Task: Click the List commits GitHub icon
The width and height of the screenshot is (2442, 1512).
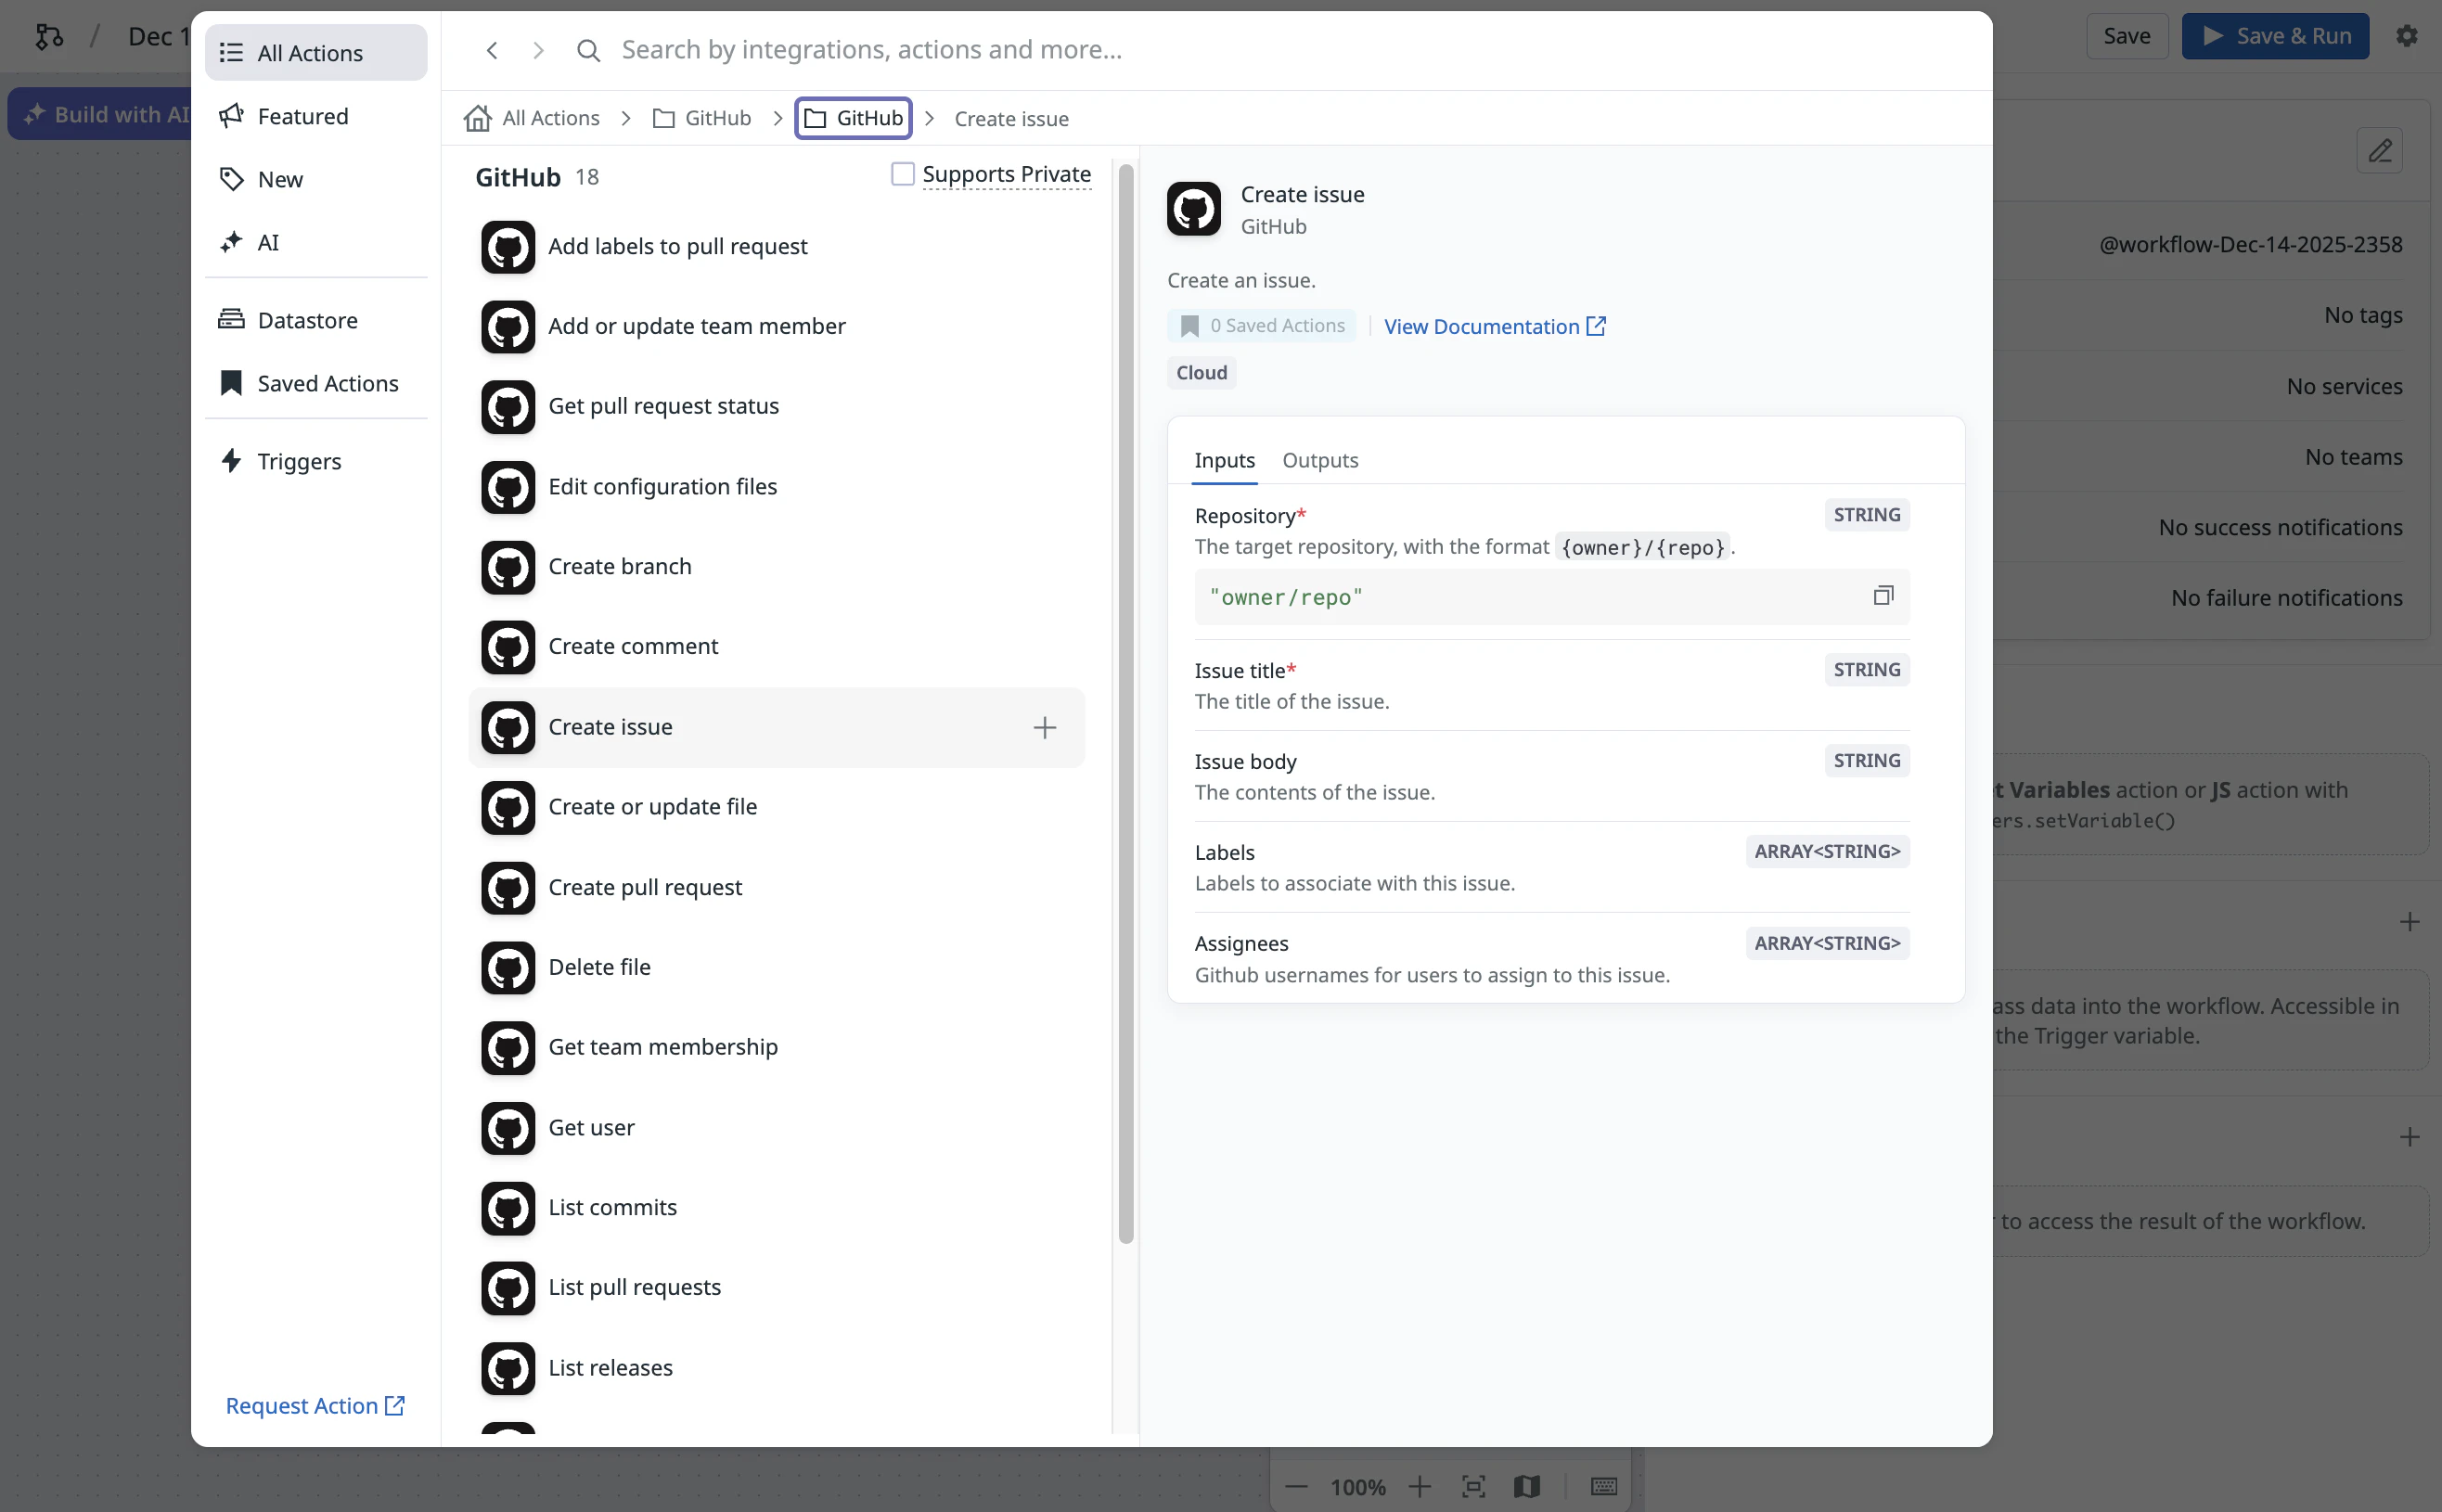Action: 508,1208
